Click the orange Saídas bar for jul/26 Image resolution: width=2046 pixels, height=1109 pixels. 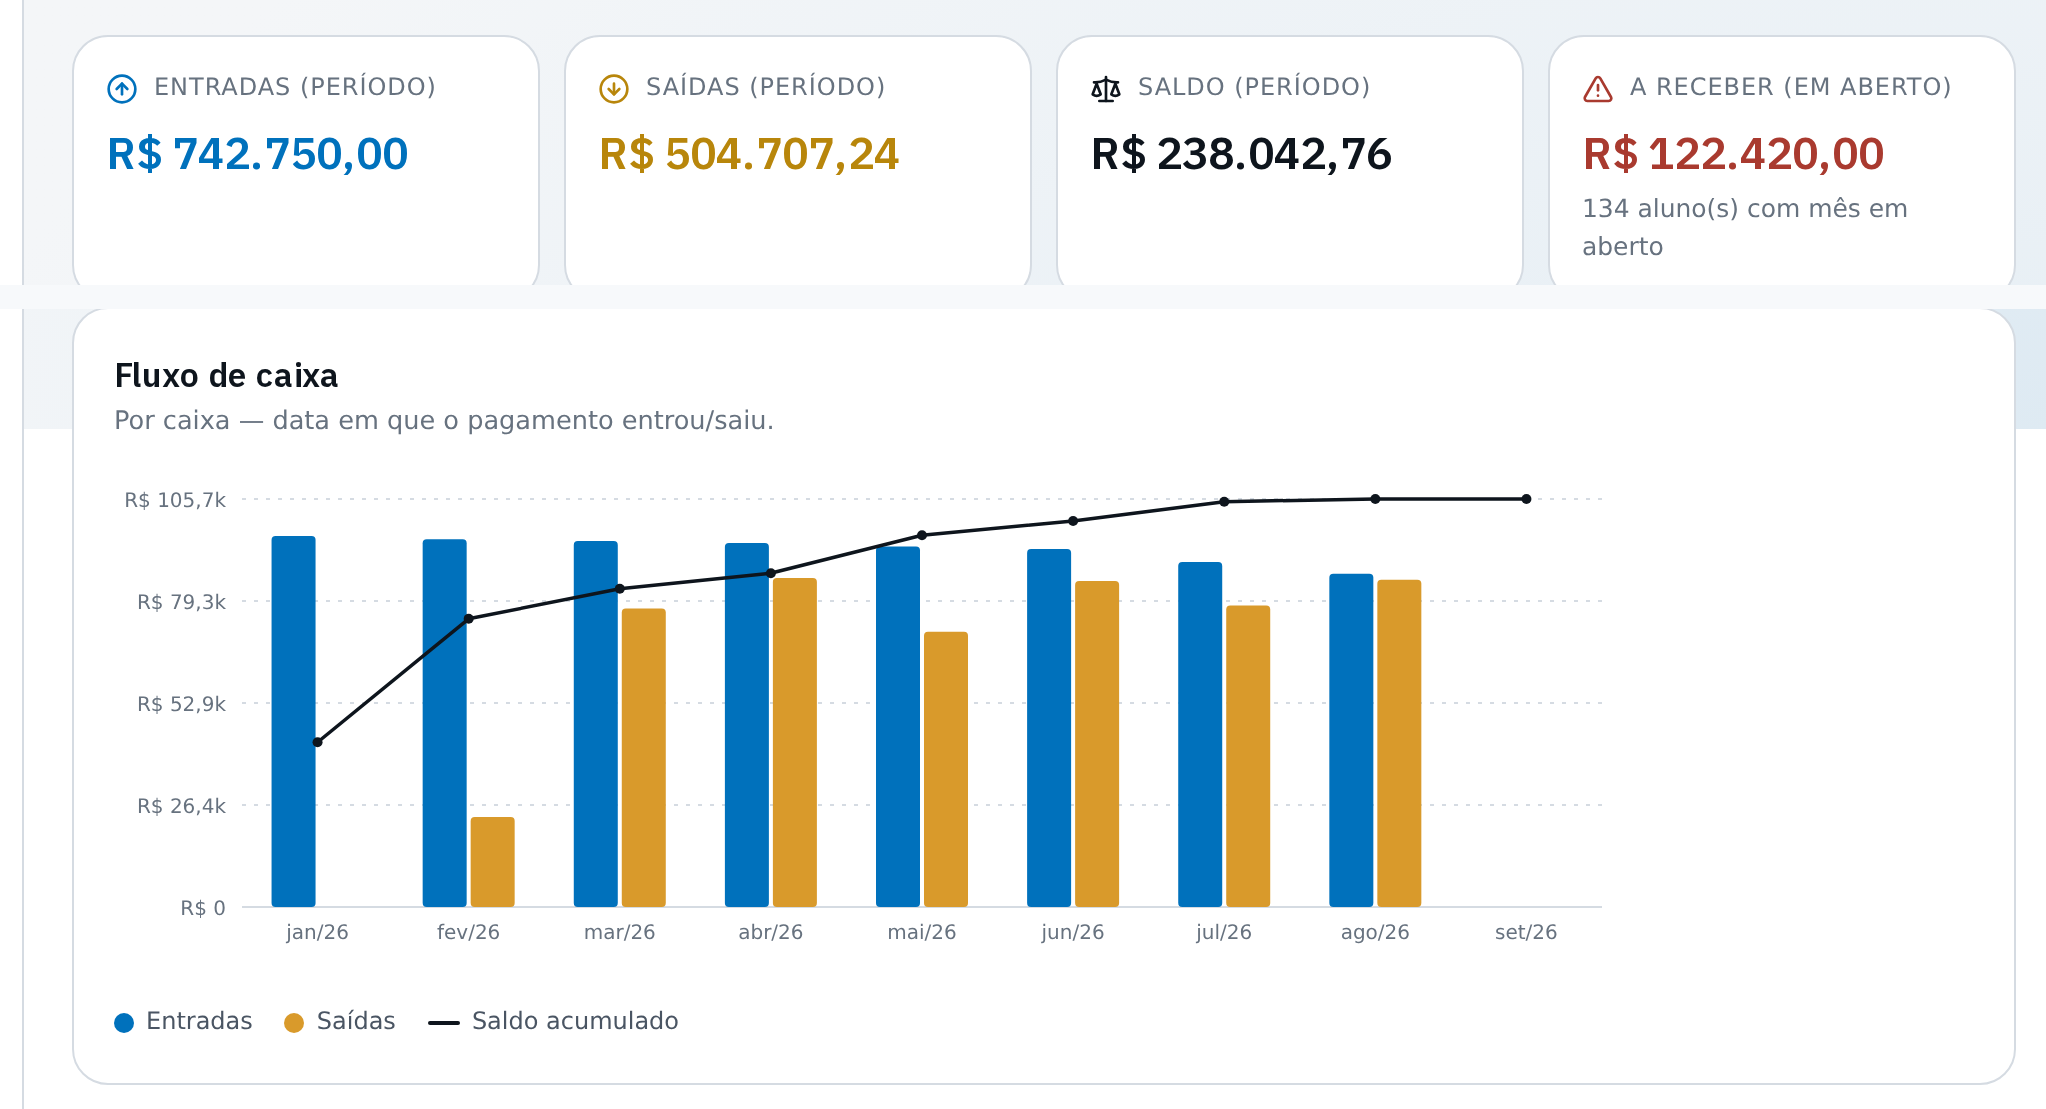[1248, 756]
